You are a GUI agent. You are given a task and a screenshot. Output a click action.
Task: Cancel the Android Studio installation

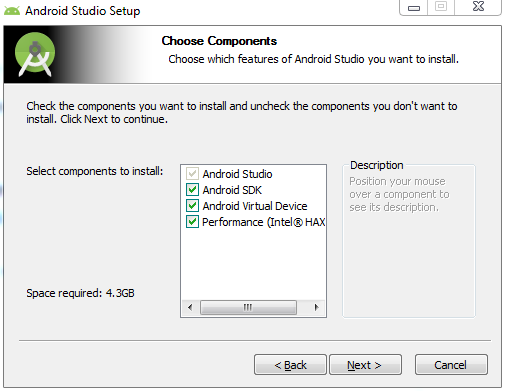[451, 365]
